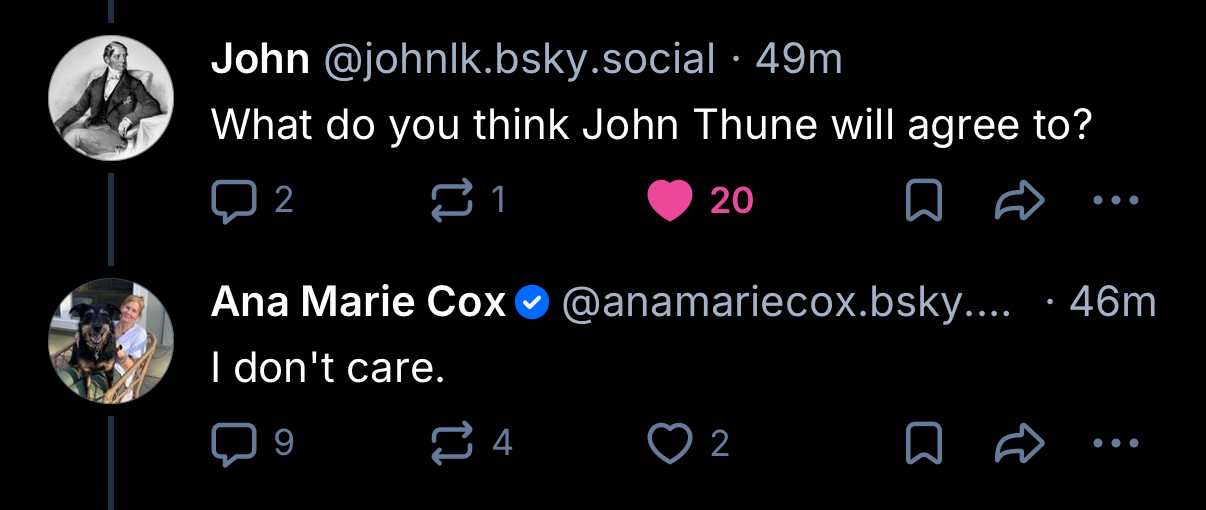Open the @johnlk.bsky.social handle link
Viewport: 1206px width, 510px height.
click(x=519, y=60)
